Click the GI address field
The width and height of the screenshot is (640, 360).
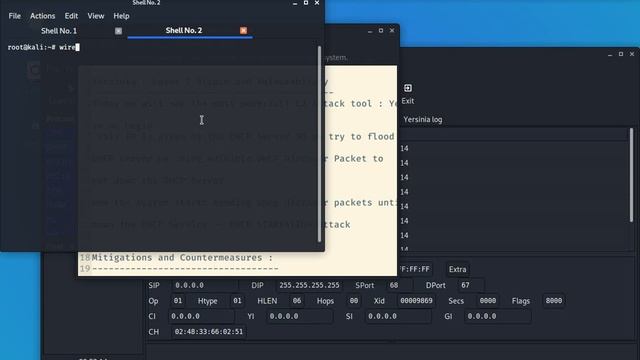(498, 316)
